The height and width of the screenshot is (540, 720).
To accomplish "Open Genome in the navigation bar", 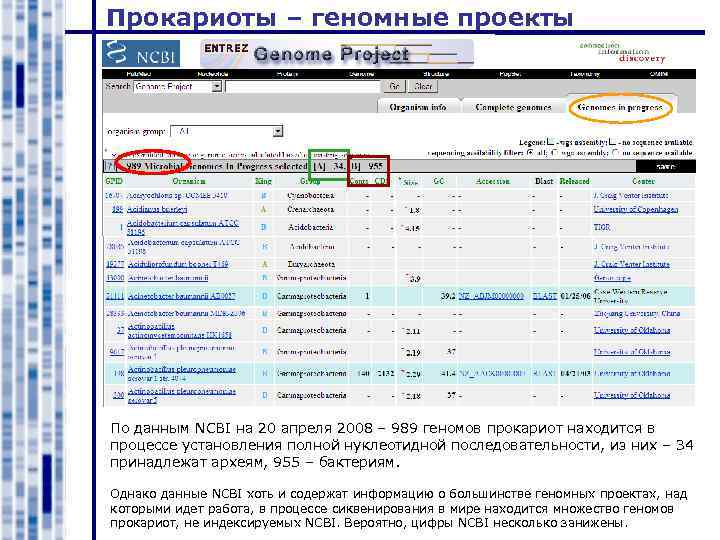I will point(361,73).
